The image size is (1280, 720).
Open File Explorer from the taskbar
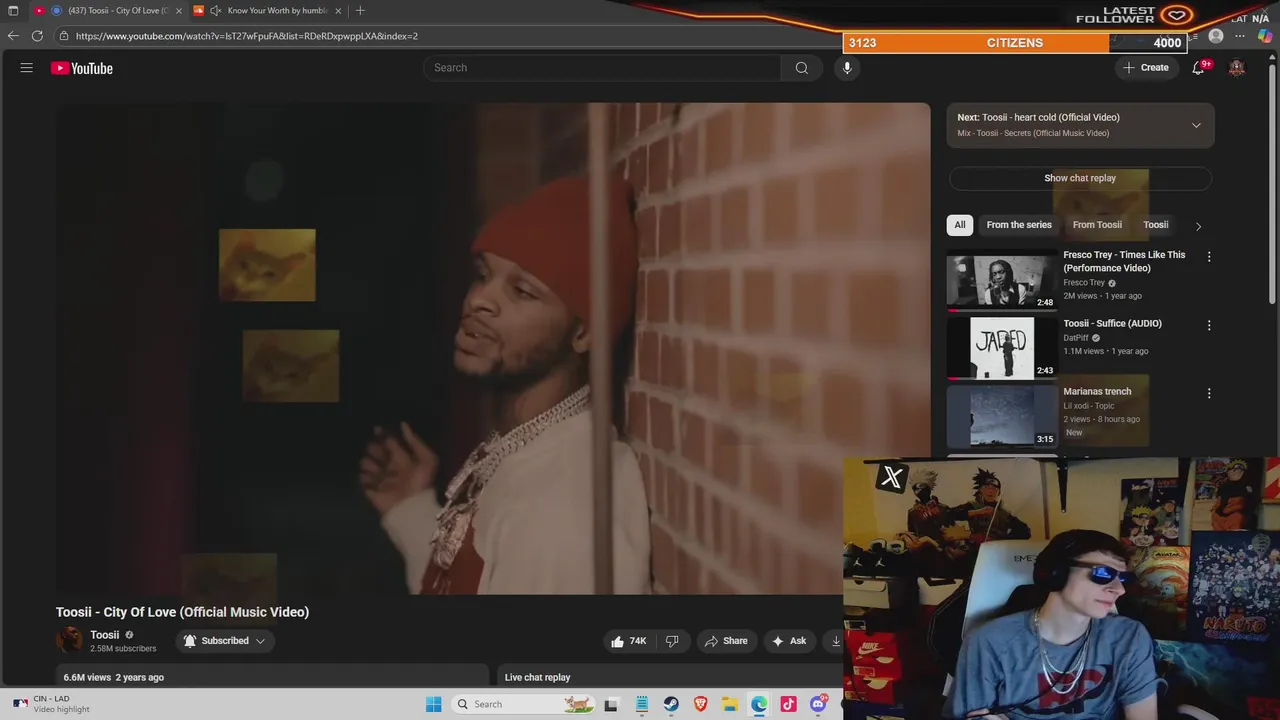click(x=730, y=704)
